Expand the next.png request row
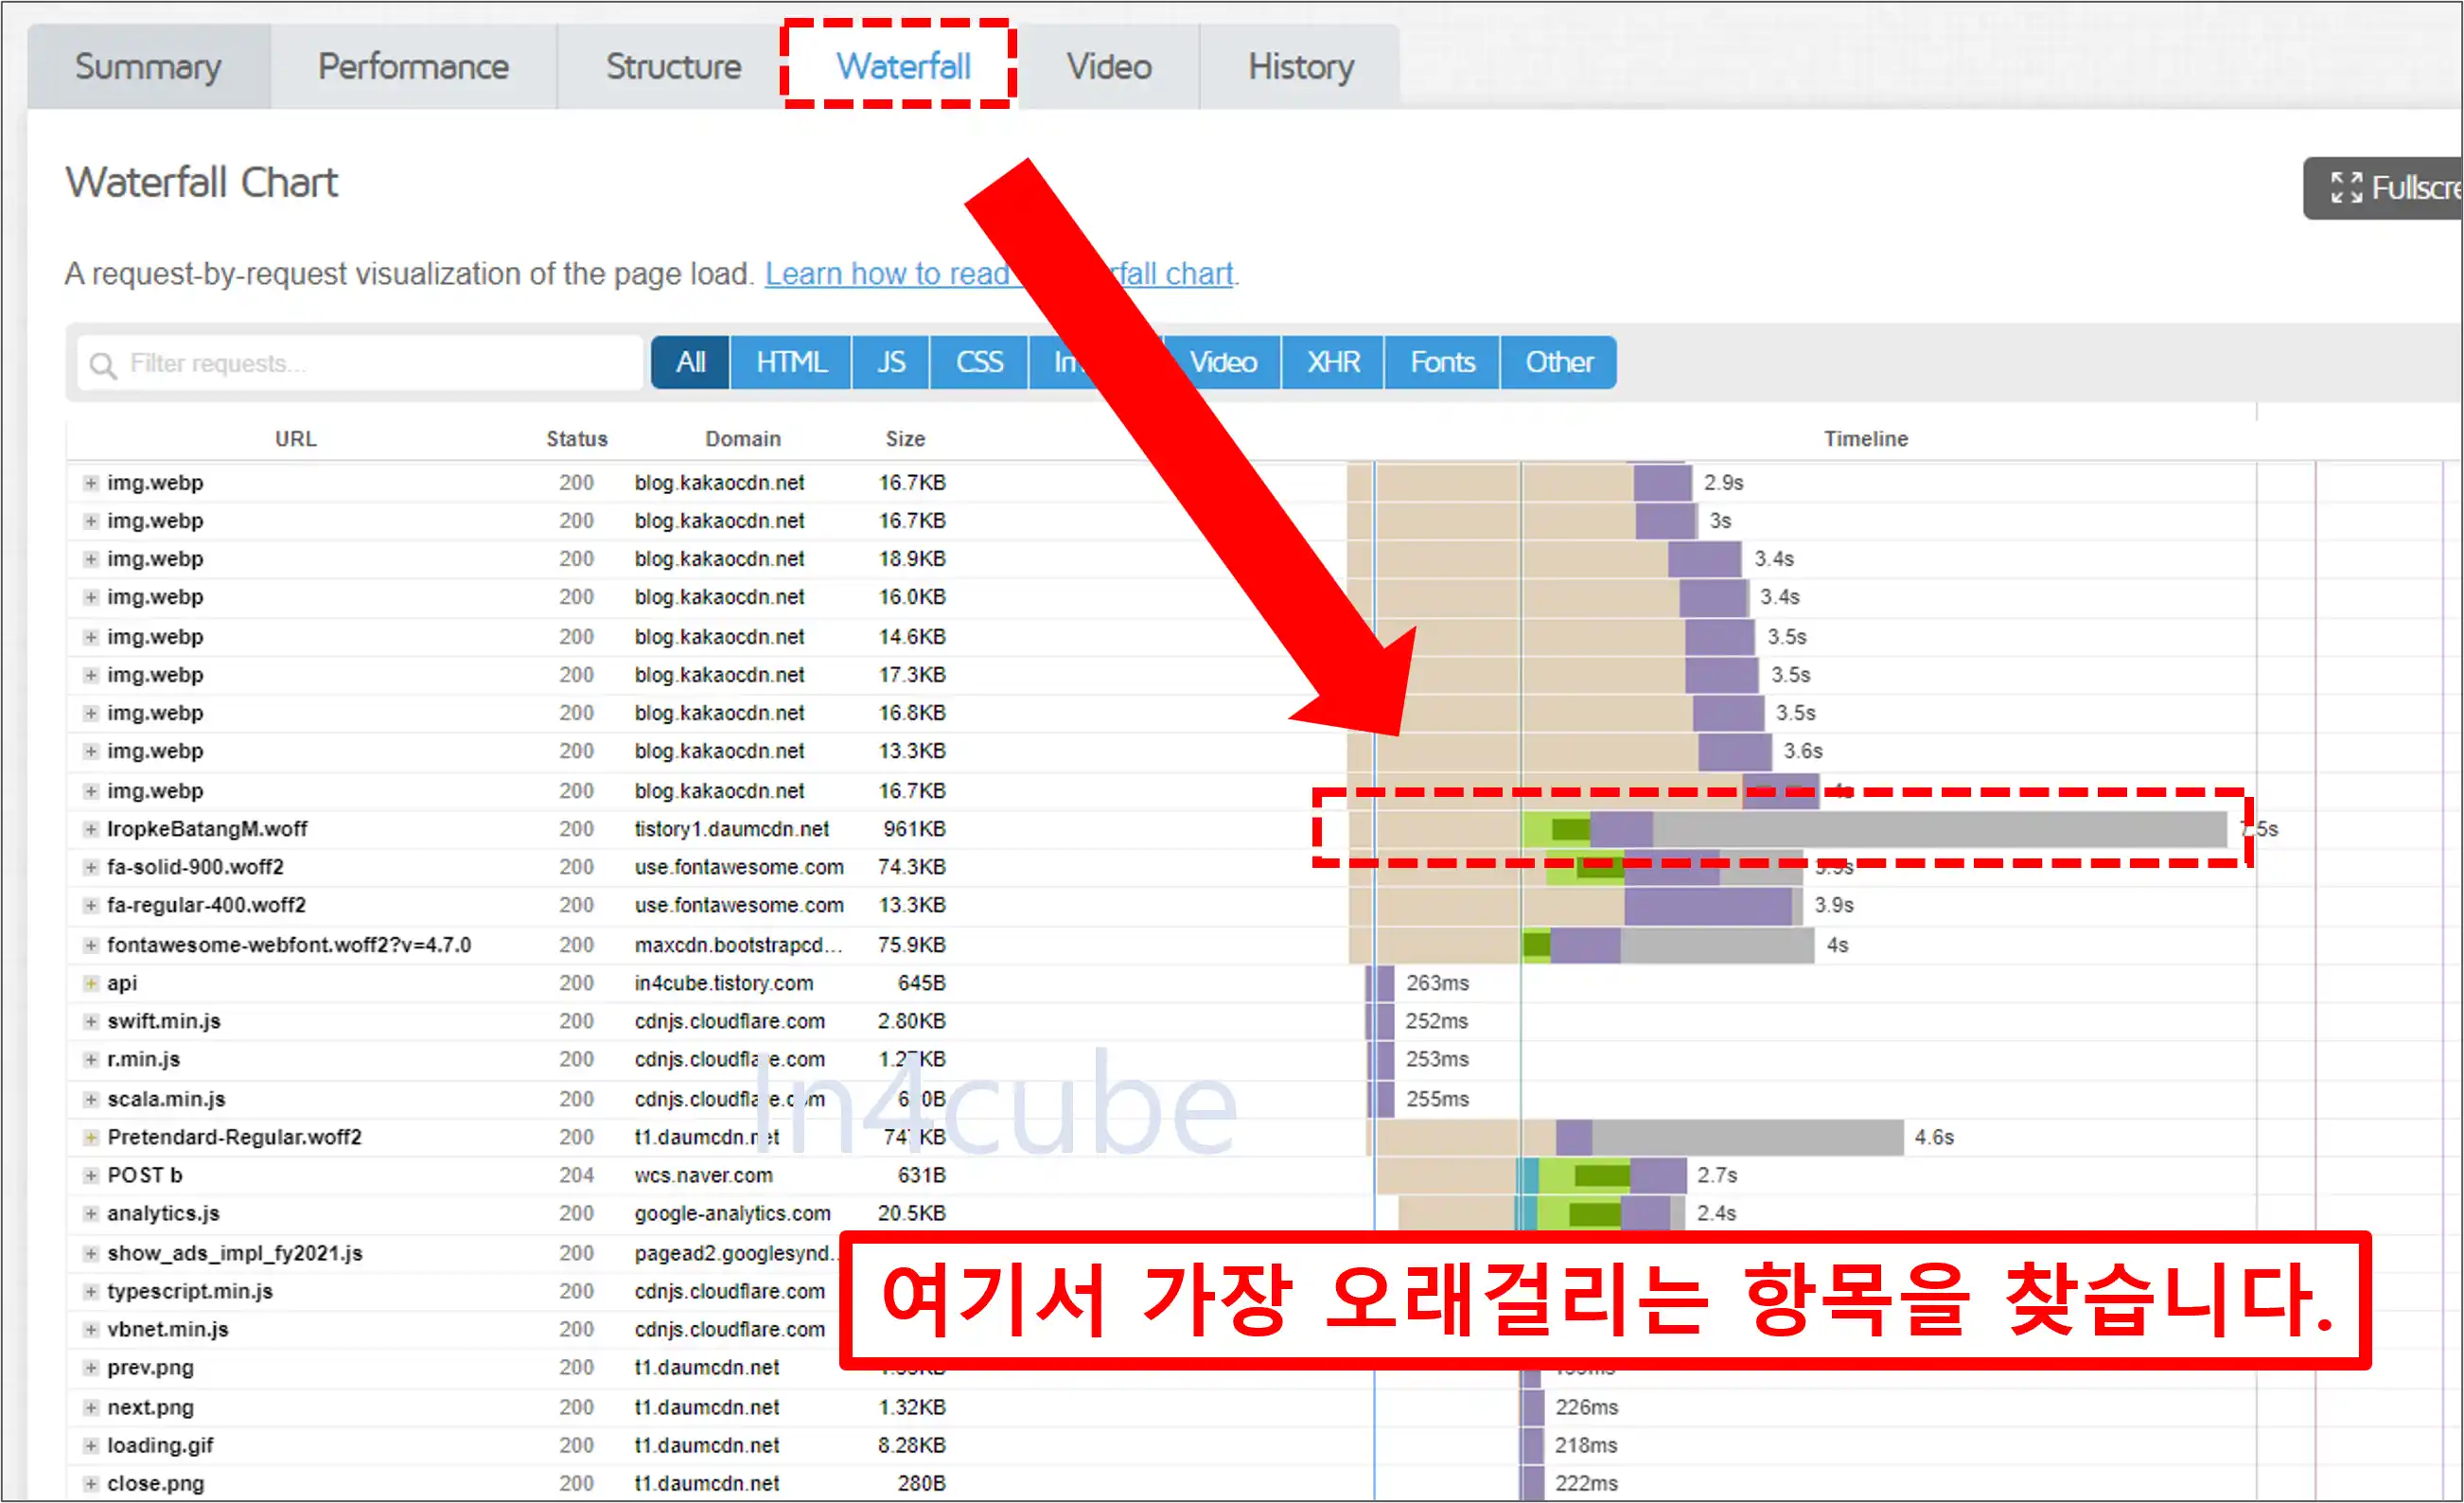 91,1407
